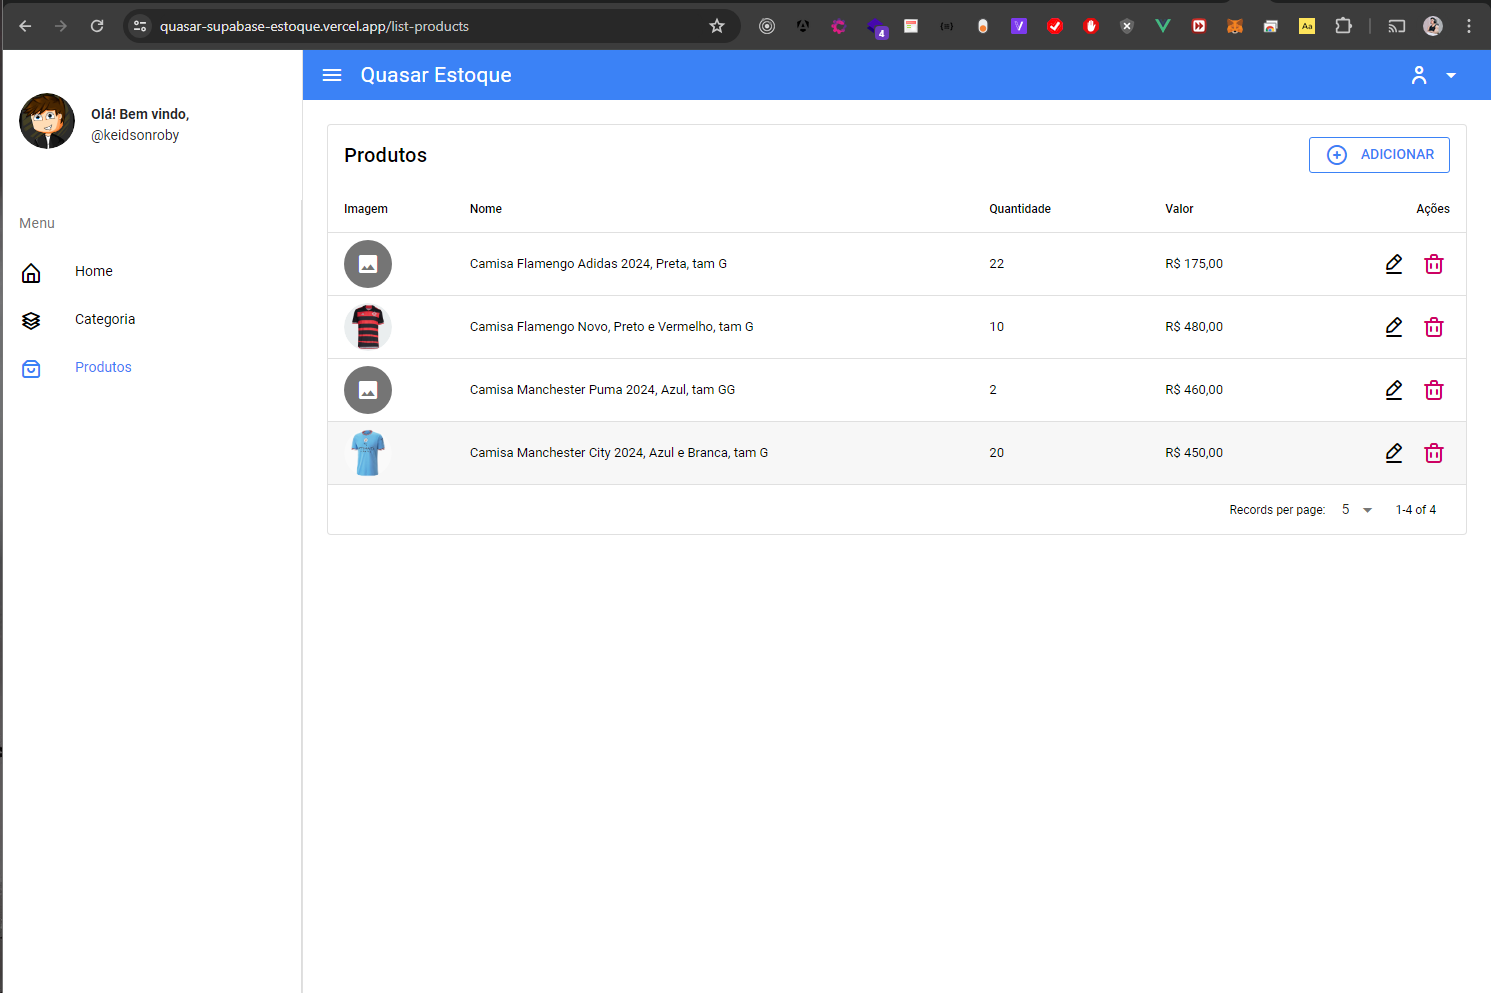Select the Home house icon in sidebar
The image size is (1491, 993).
tap(31, 271)
